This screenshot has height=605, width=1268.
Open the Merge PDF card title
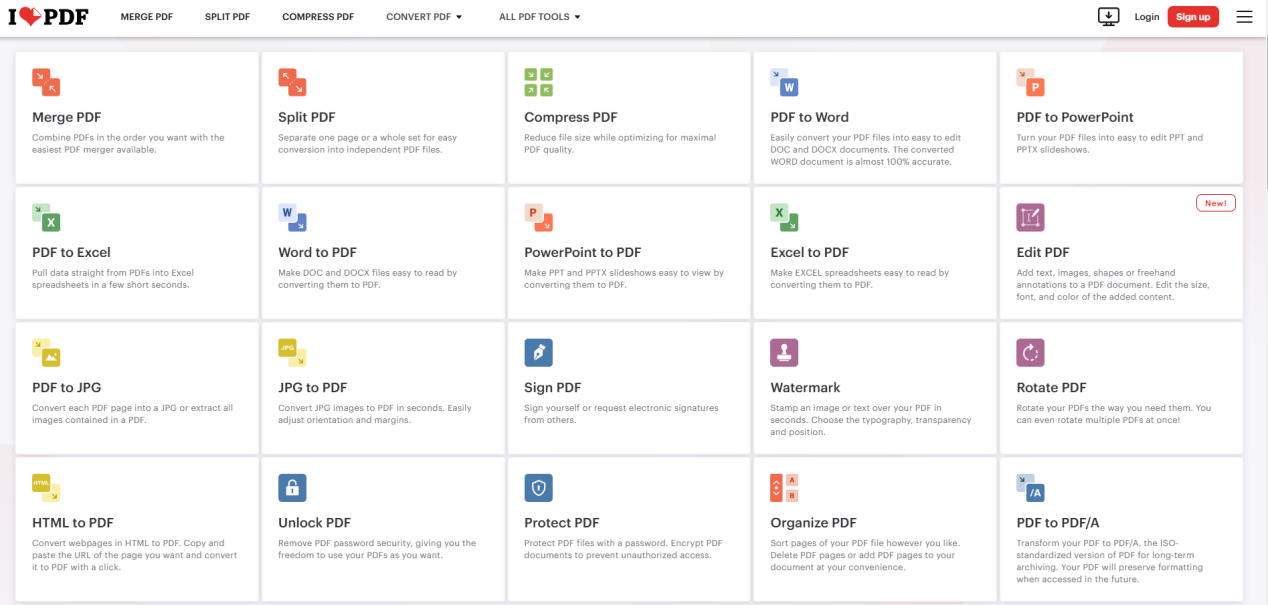[x=67, y=117]
